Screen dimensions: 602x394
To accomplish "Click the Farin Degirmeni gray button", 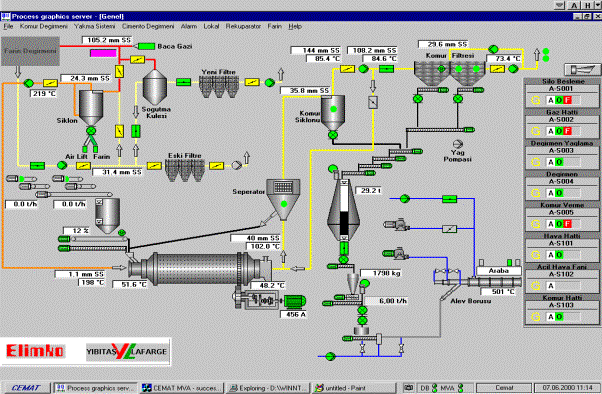I will (x=30, y=51).
